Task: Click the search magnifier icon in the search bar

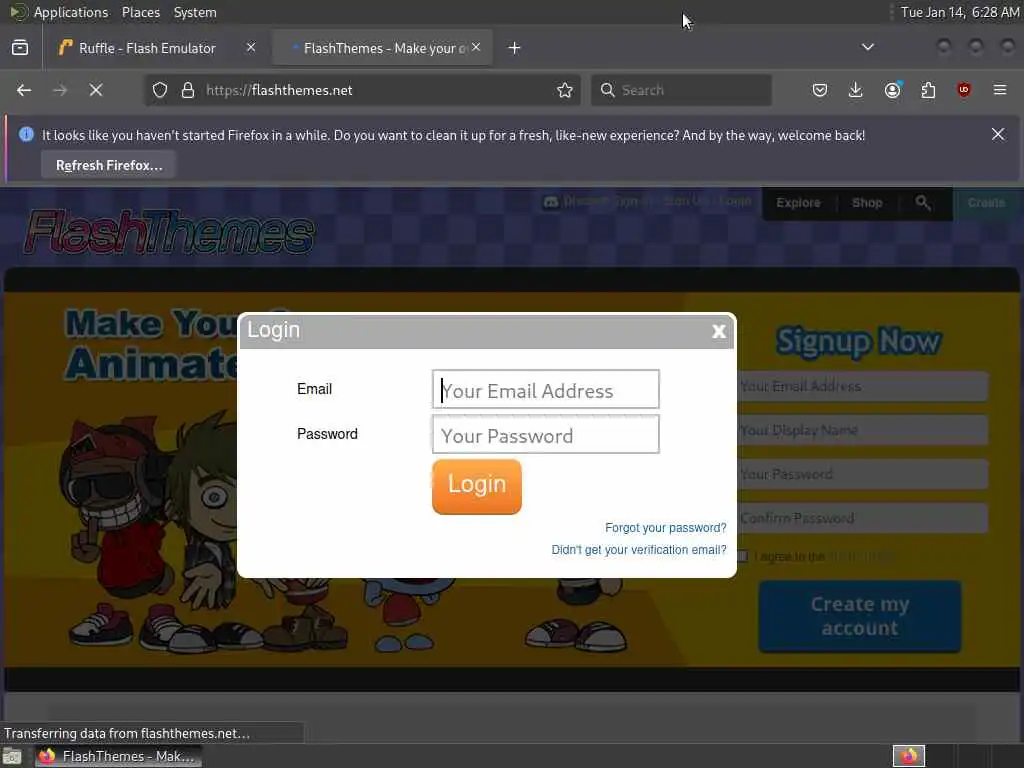Action: (x=607, y=90)
